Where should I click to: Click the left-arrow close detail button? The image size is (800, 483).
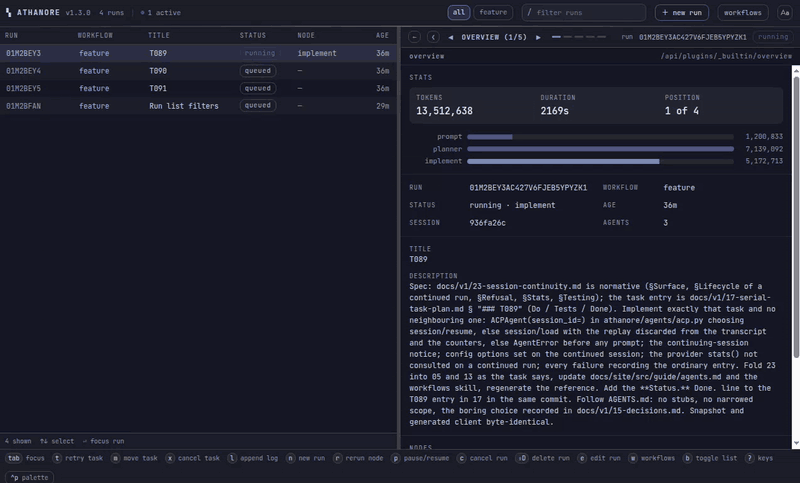(x=414, y=37)
